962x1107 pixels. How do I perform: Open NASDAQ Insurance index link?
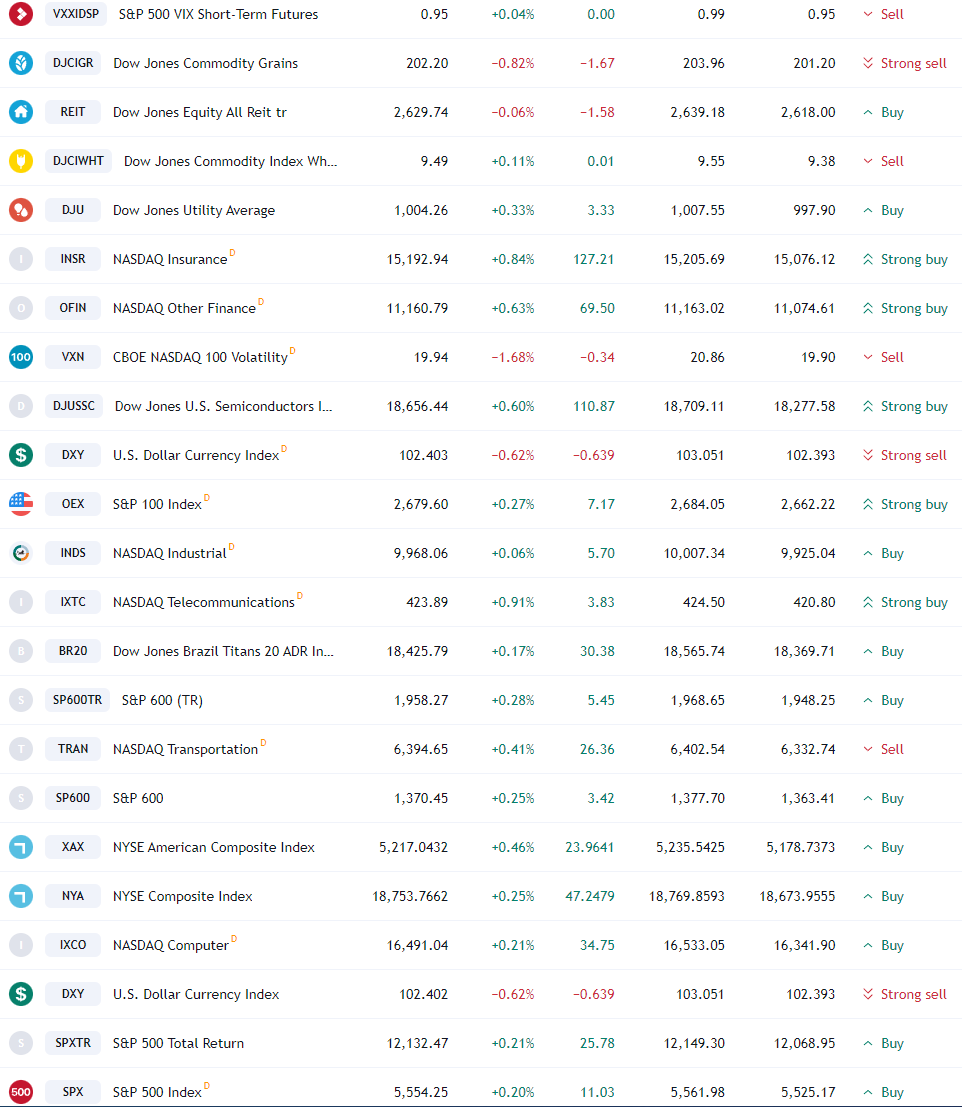point(170,259)
